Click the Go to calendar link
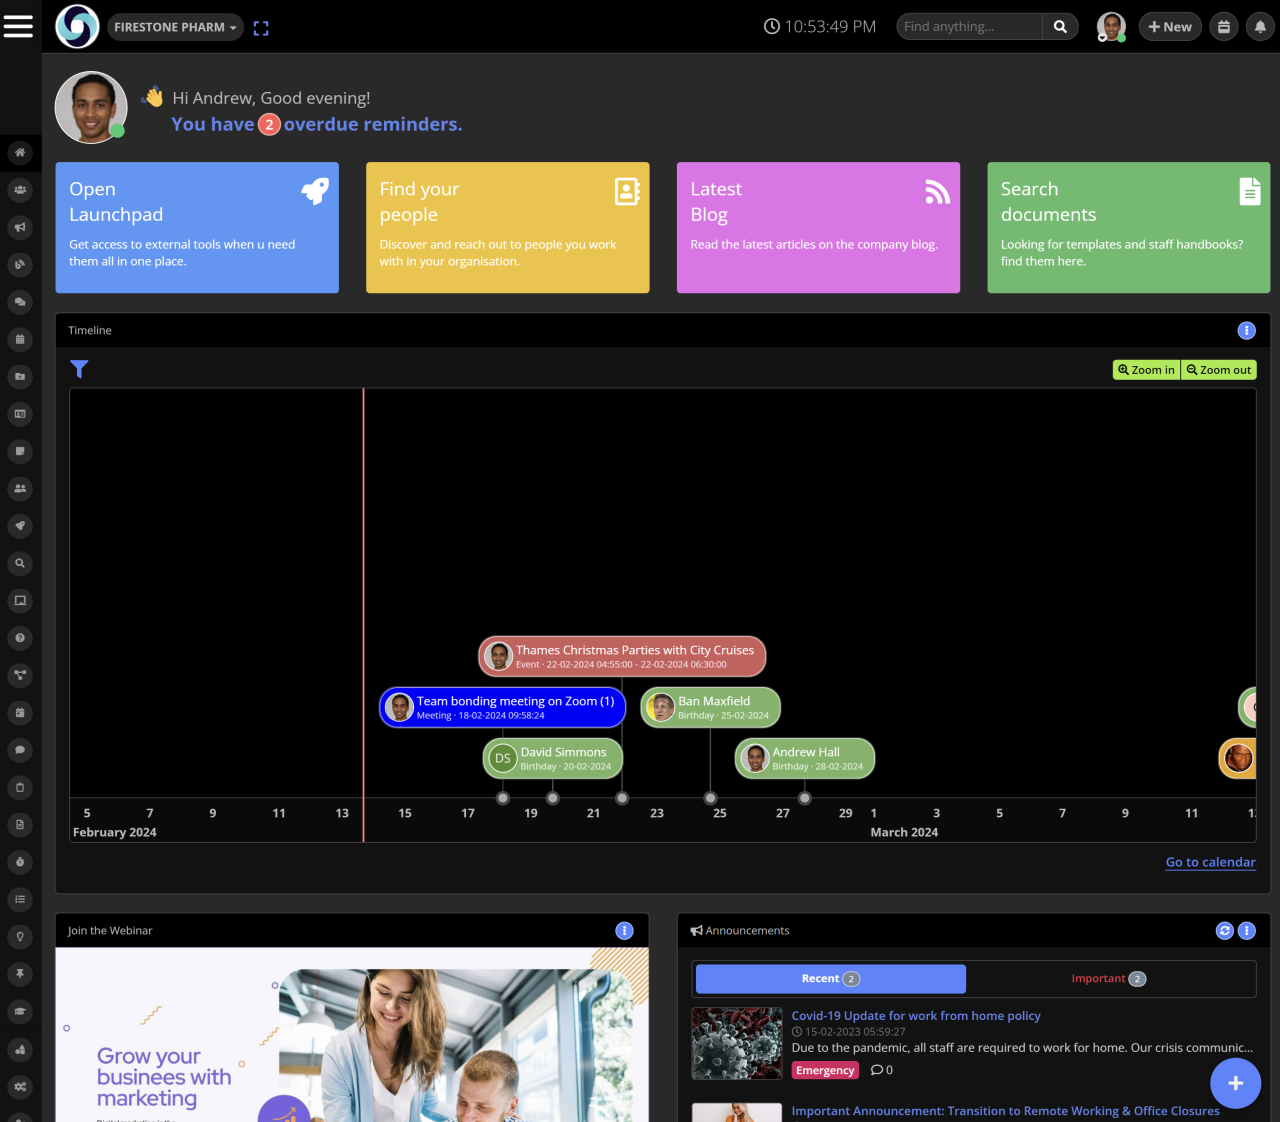This screenshot has width=1280, height=1122. coord(1210,861)
